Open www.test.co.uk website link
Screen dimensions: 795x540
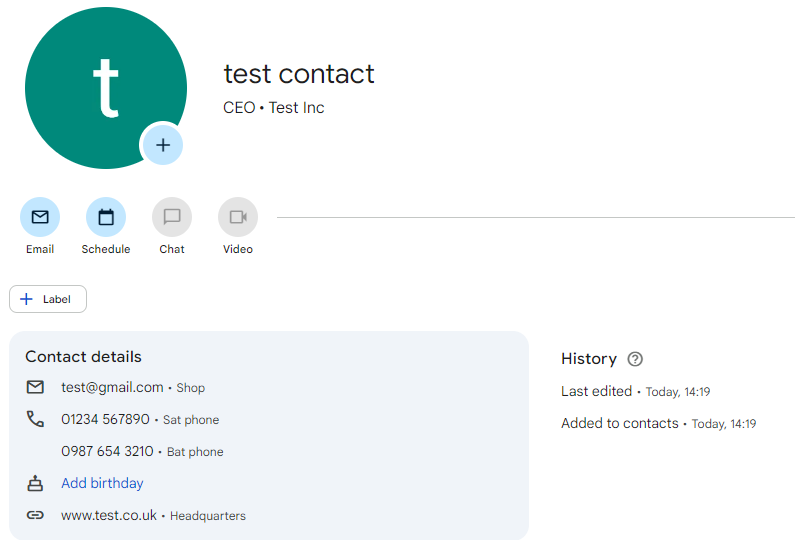tap(109, 515)
